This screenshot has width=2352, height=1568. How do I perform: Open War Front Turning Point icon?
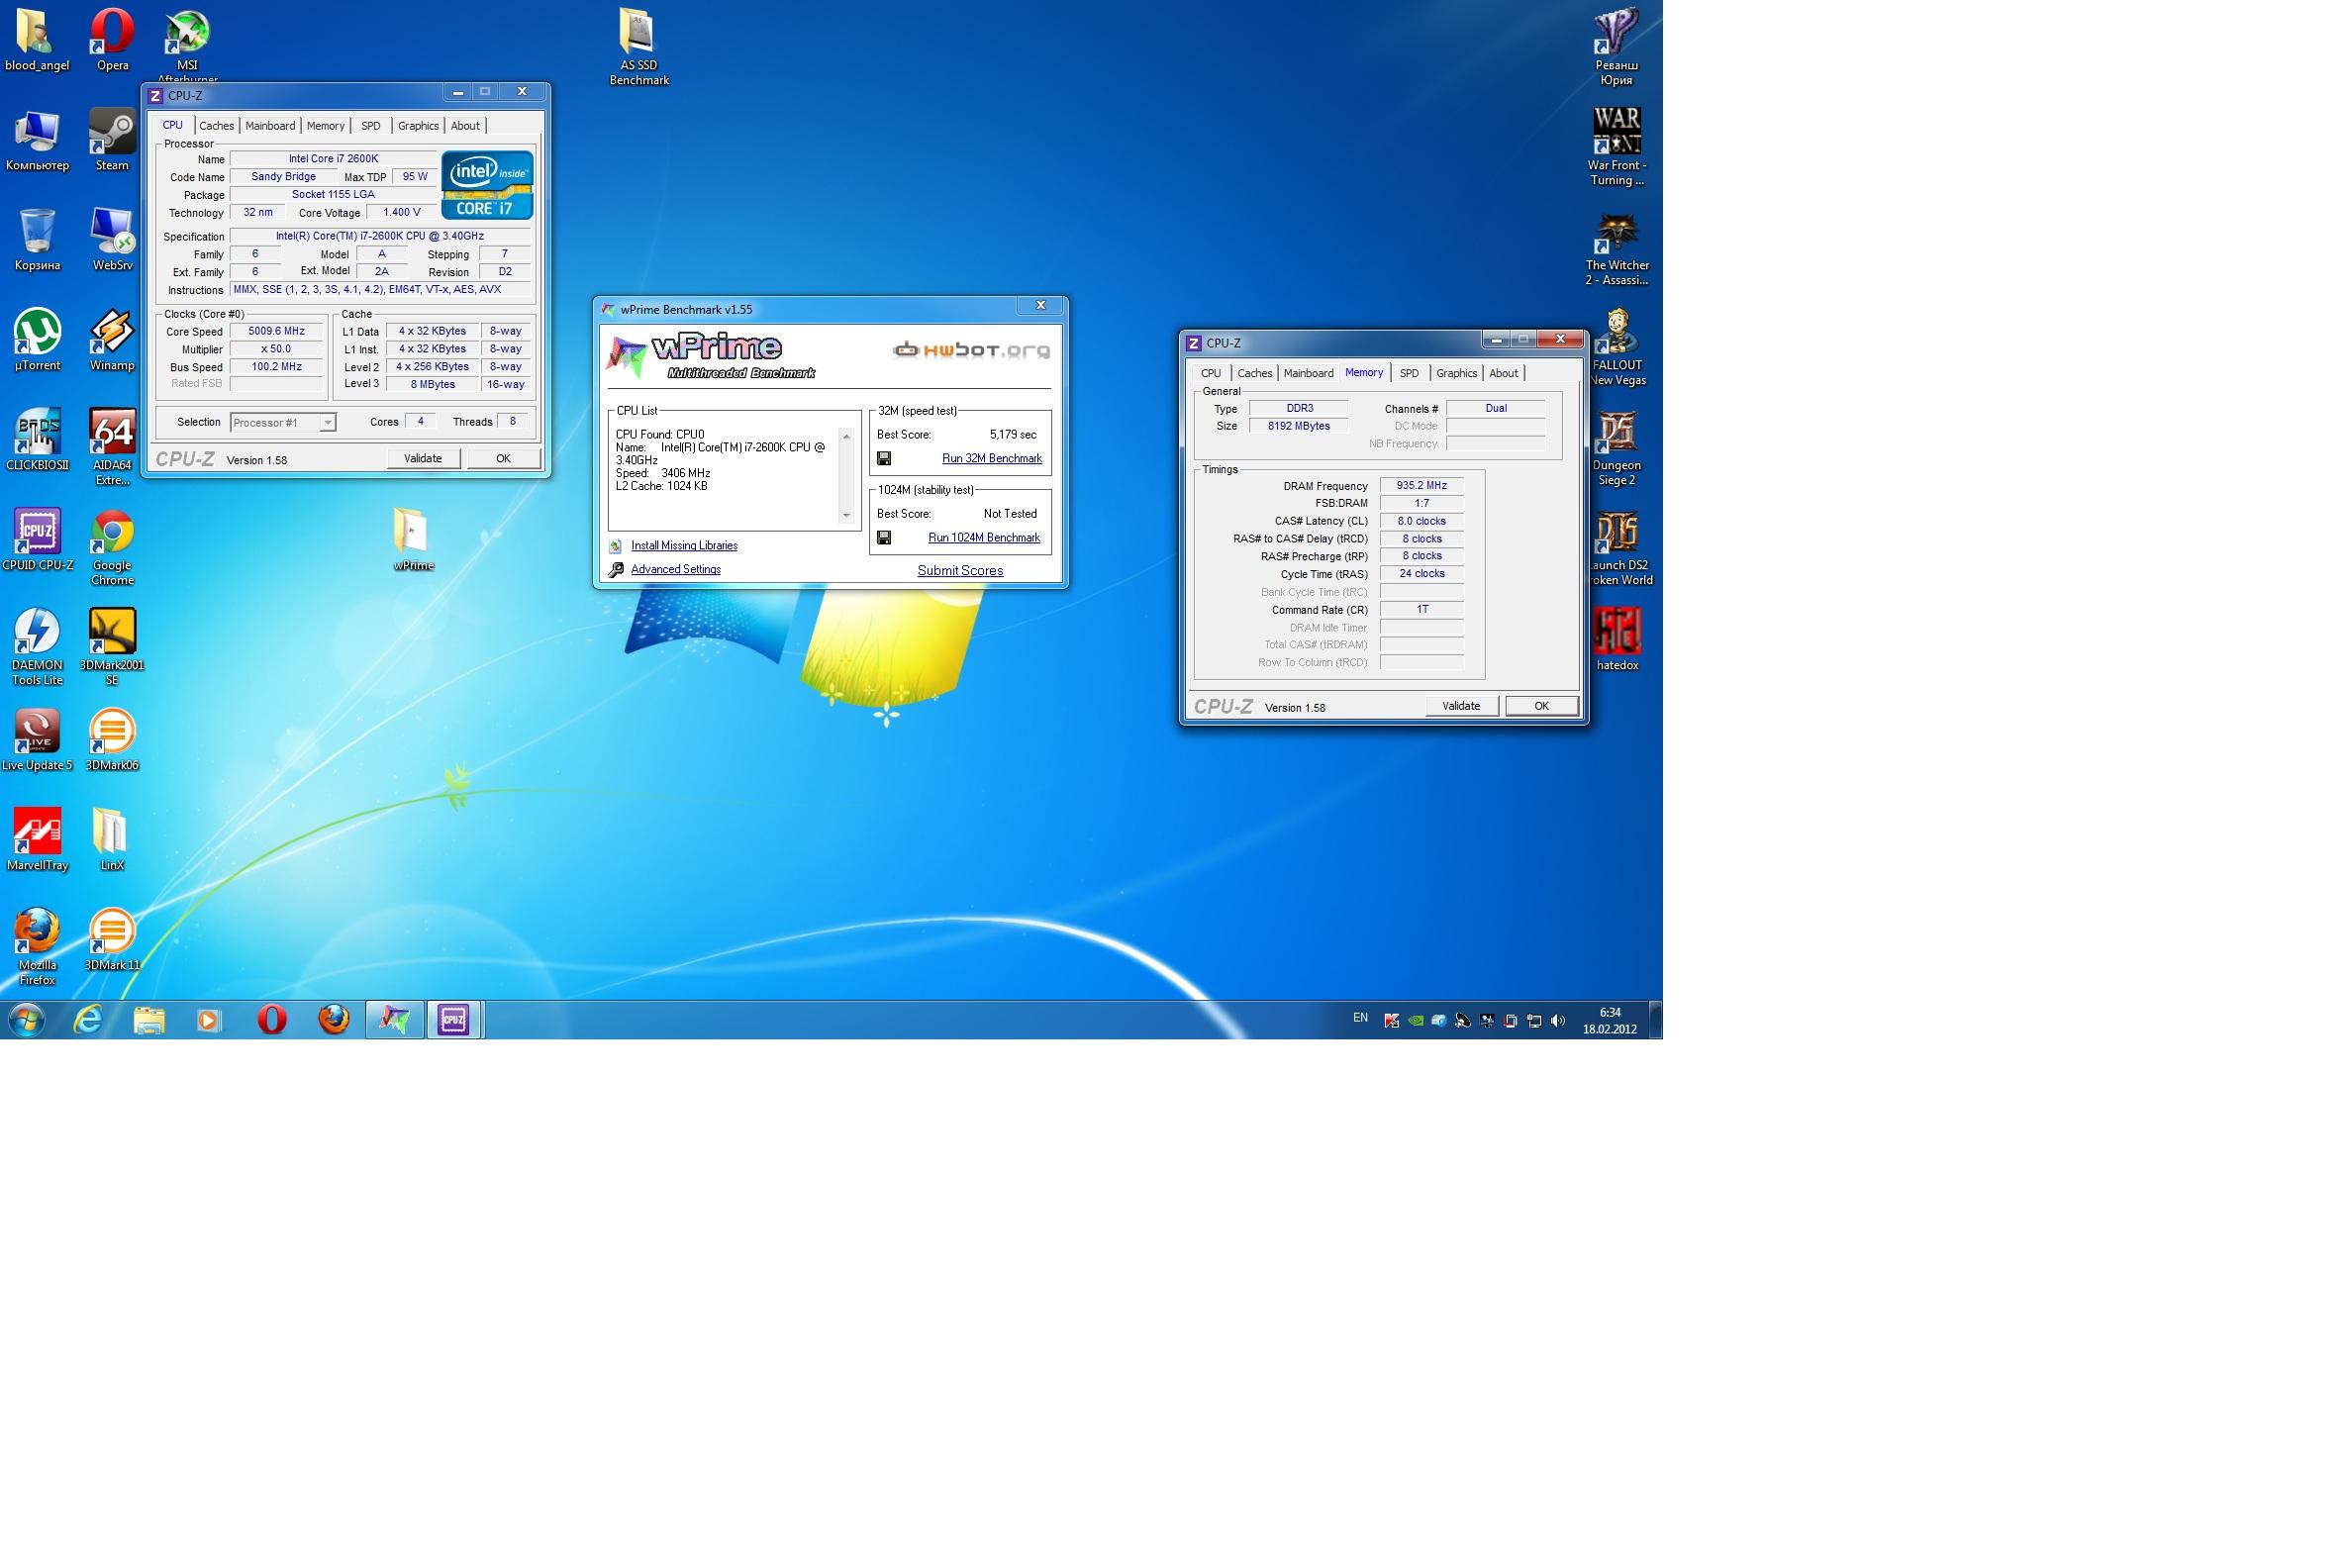(x=1617, y=146)
